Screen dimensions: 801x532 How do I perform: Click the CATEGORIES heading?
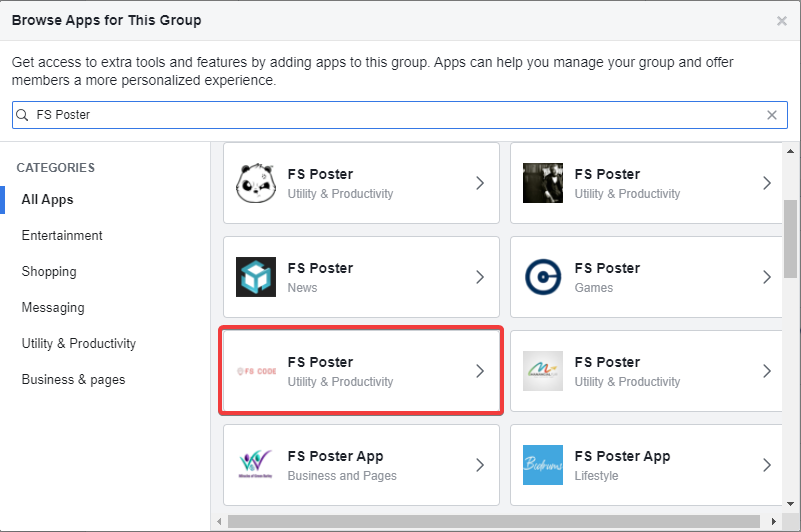click(56, 168)
